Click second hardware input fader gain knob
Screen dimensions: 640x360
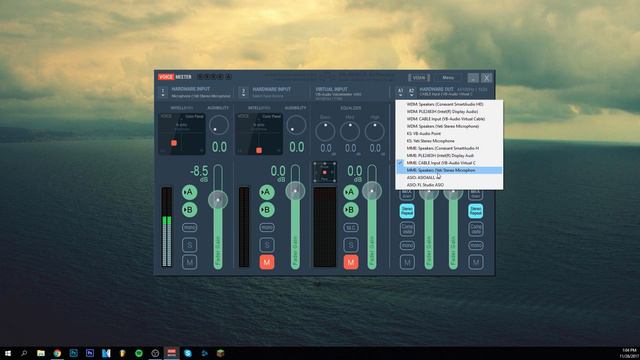pyautogui.click(x=295, y=191)
